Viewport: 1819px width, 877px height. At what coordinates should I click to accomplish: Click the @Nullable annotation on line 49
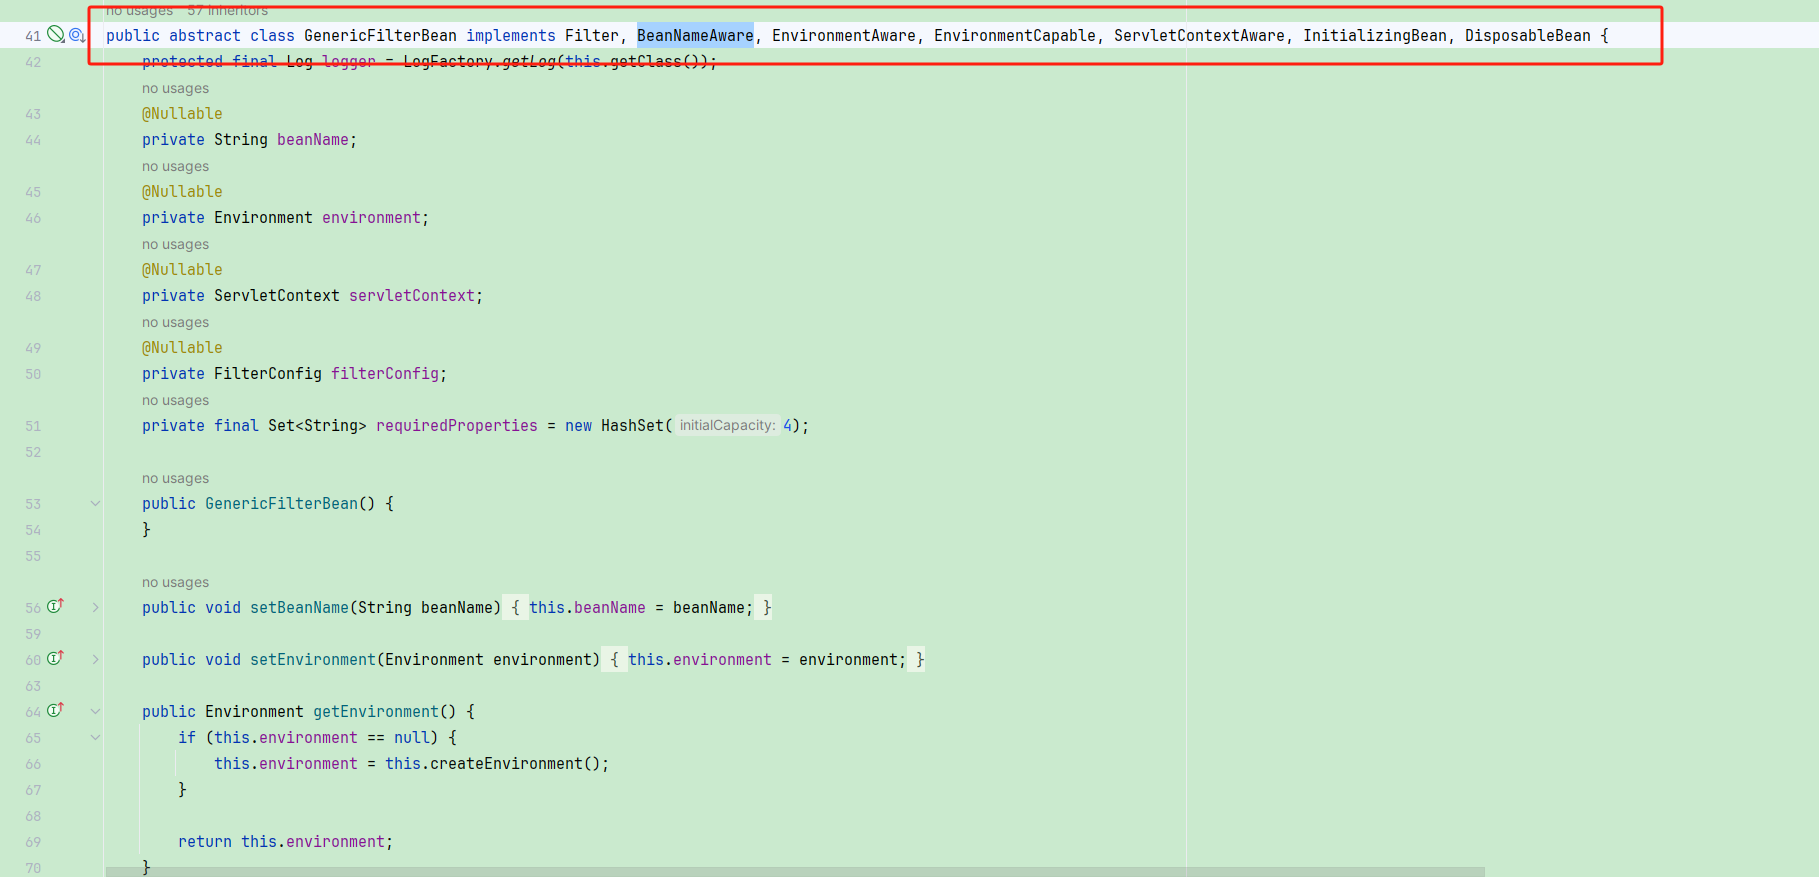coord(182,348)
